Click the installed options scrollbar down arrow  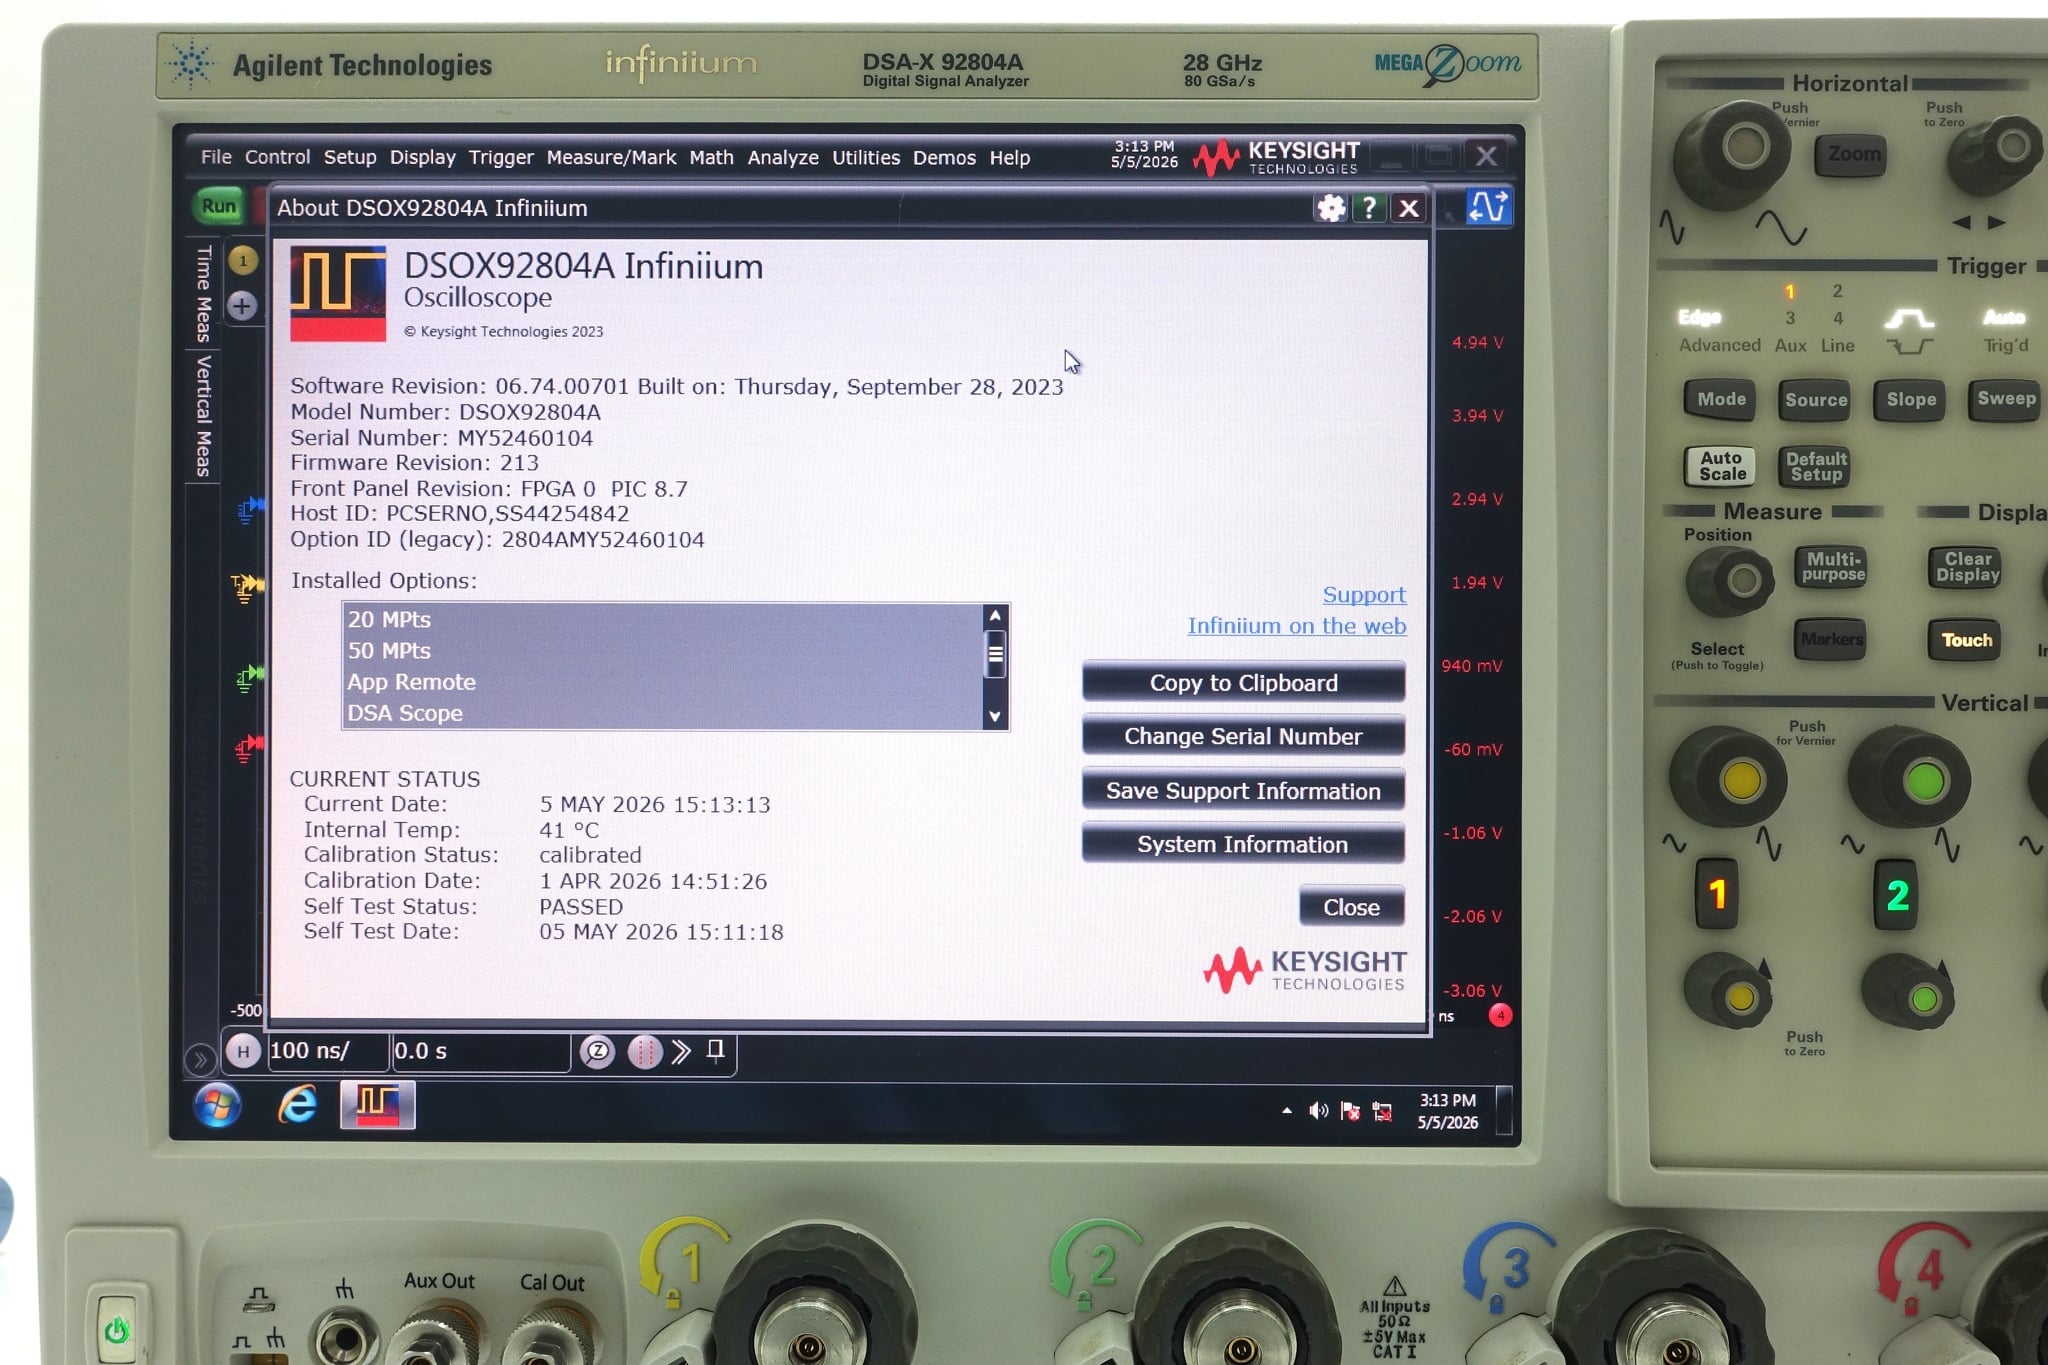[x=995, y=716]
